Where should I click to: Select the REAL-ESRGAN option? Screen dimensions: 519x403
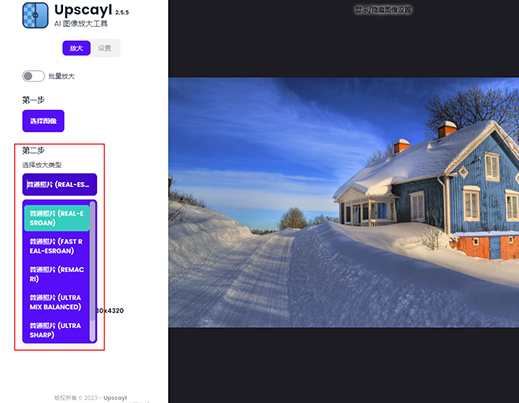click(57, 218)
